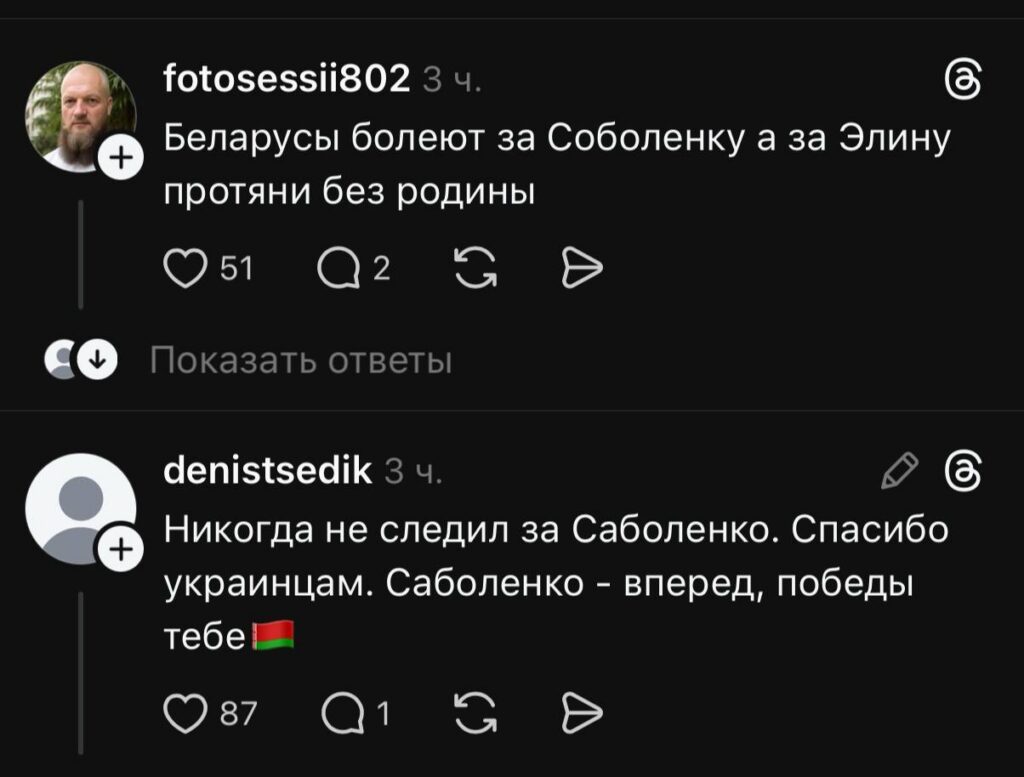Share the denistsedik post via send icon
Screen dimensions: 1024x777
tap(582, 714)
